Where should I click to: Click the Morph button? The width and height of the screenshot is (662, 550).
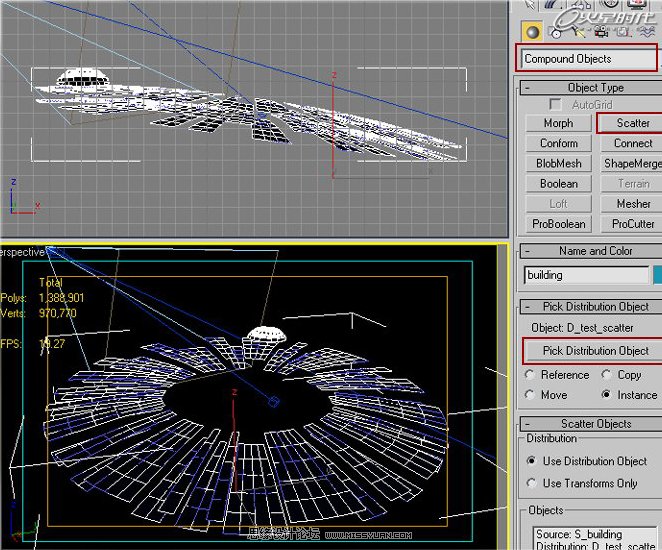[x=559, y=123]
